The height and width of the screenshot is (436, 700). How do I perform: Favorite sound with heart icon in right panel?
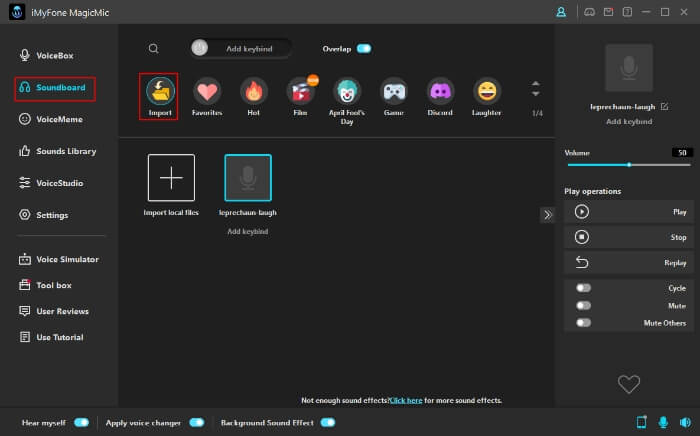(x=629, y=384)
